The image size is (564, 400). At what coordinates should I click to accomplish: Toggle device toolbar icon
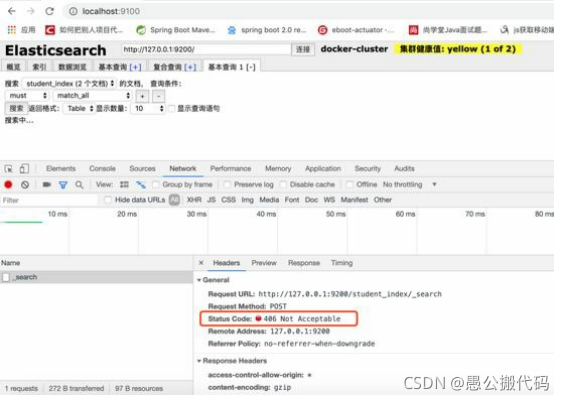pyautogui.click(x=24, y=169)
